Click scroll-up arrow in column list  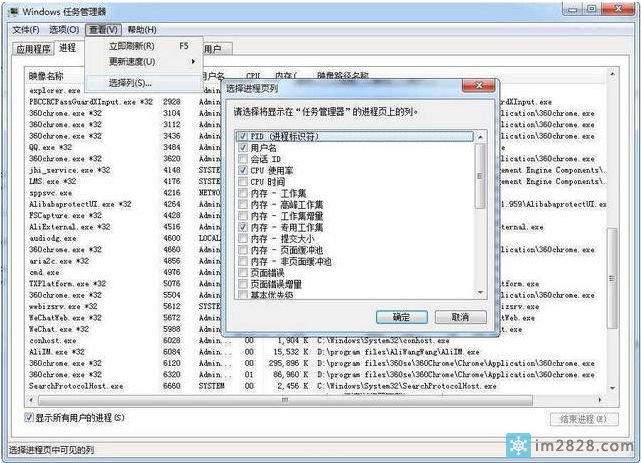[480, 134]
